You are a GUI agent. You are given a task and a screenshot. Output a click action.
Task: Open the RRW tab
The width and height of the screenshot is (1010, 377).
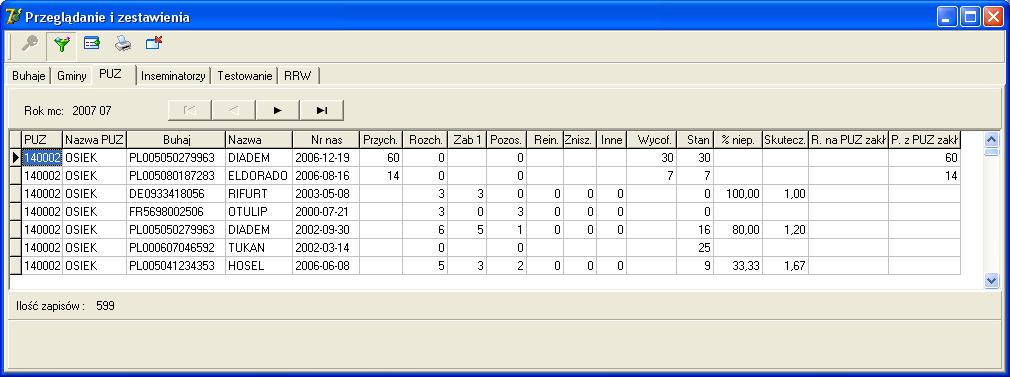click(x=298, y=75)
